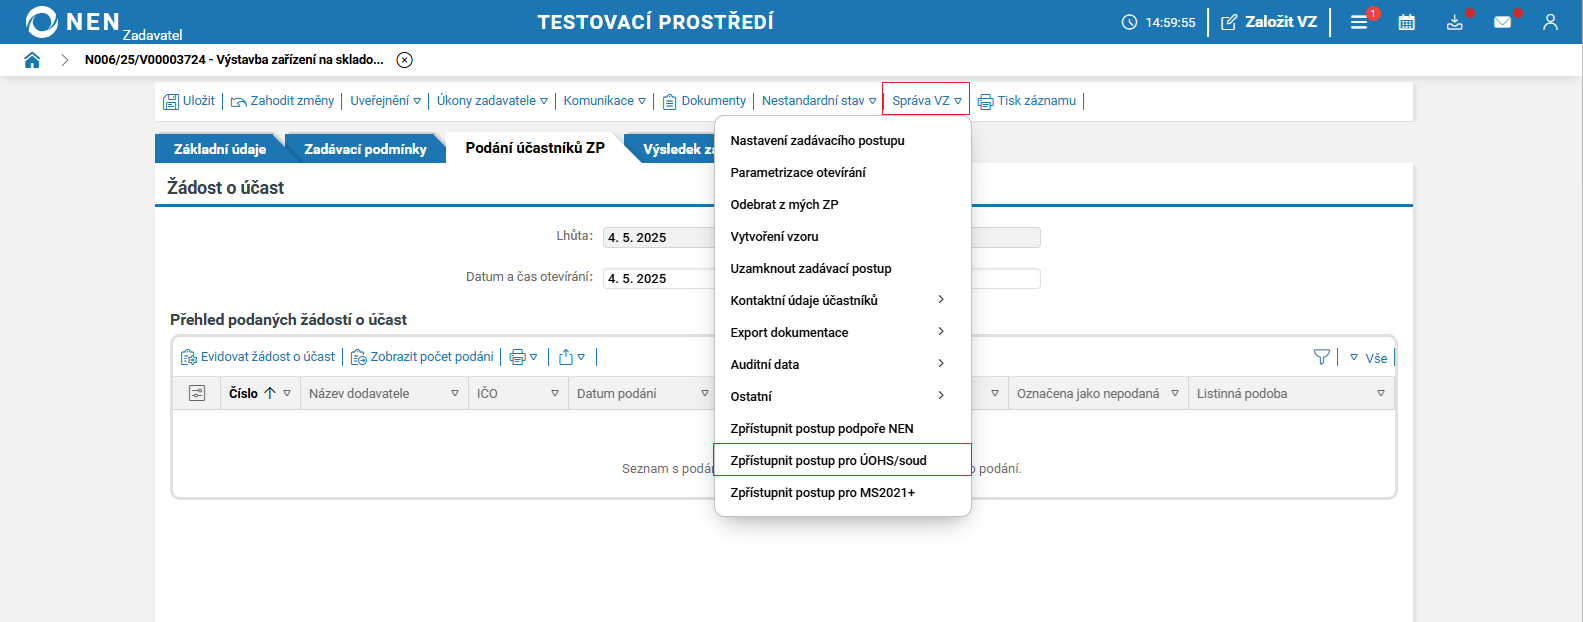Image resolution: width=1583 pixels, height=622 pixels.
Task: Select the Podání účastníků ZP tab
Action: click(x=535, y=148)
